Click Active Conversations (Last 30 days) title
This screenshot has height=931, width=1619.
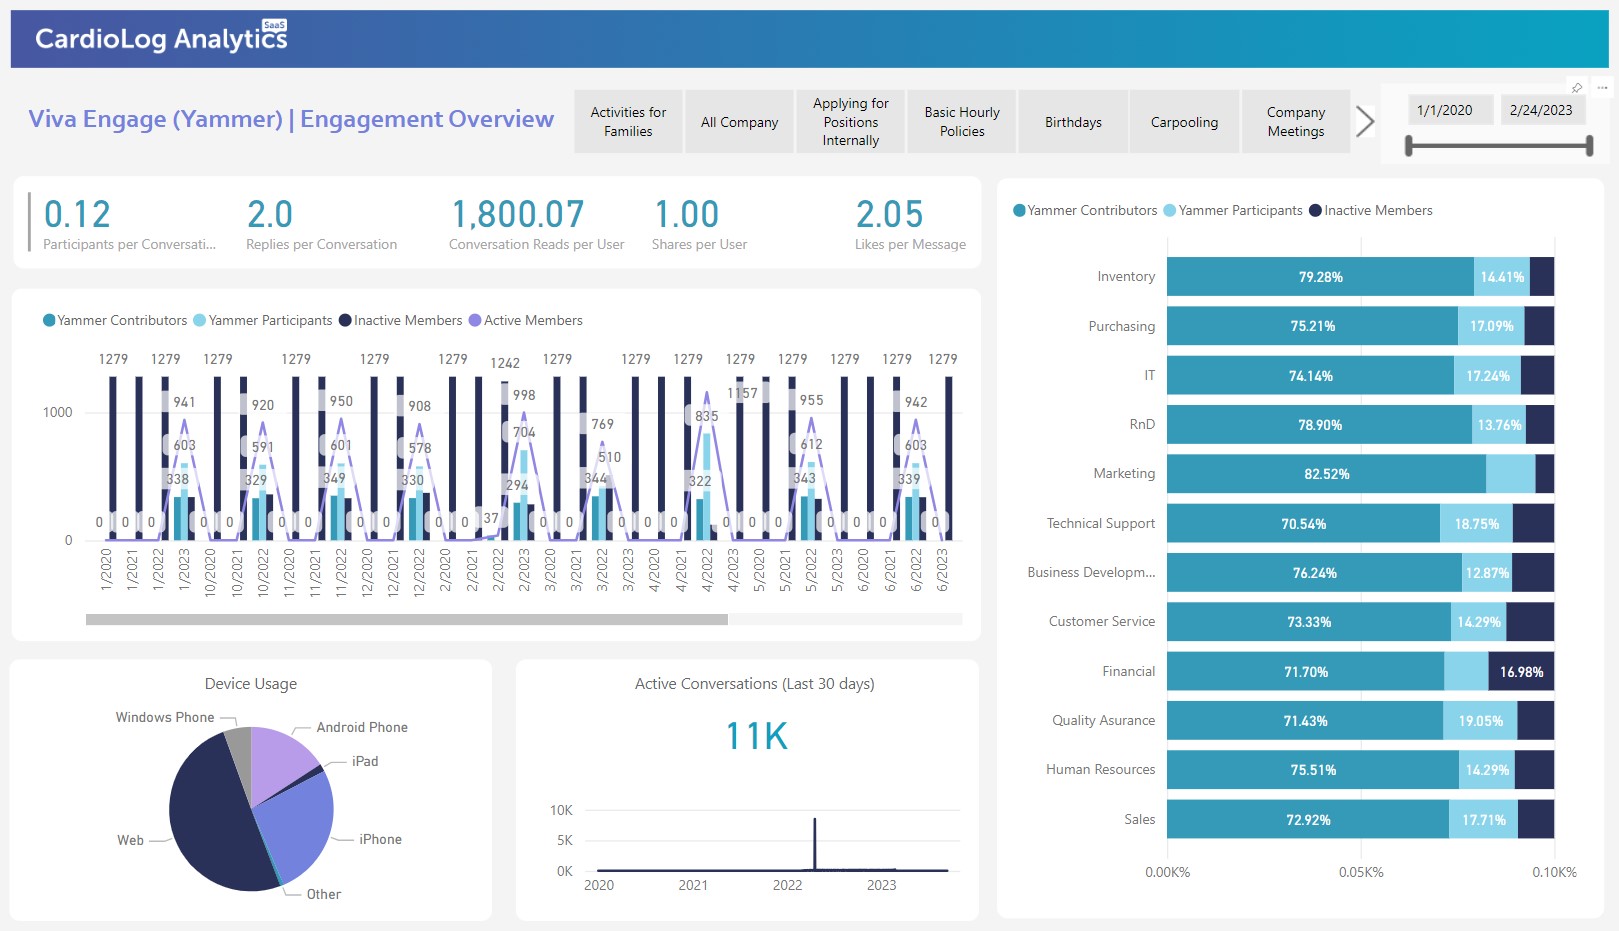coord(755,684)
